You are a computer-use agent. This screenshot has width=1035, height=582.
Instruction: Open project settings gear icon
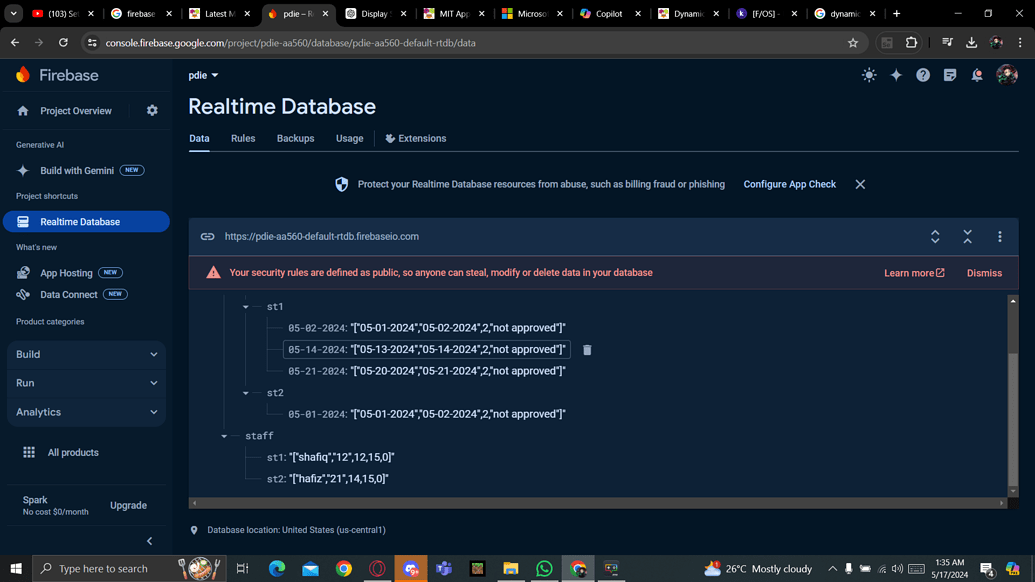[x=151, y=110]
